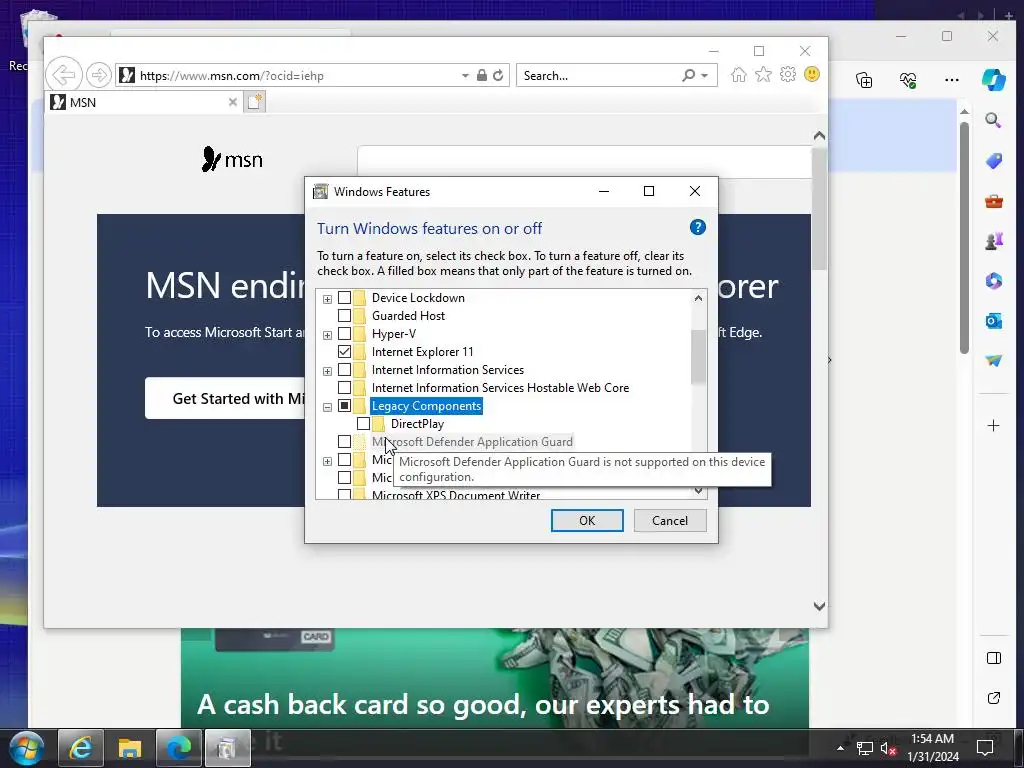Image resolution: width=1024 pixels, height=768 pixels.
Task: Cancel the Windows Features dialog
Action: 670,520
